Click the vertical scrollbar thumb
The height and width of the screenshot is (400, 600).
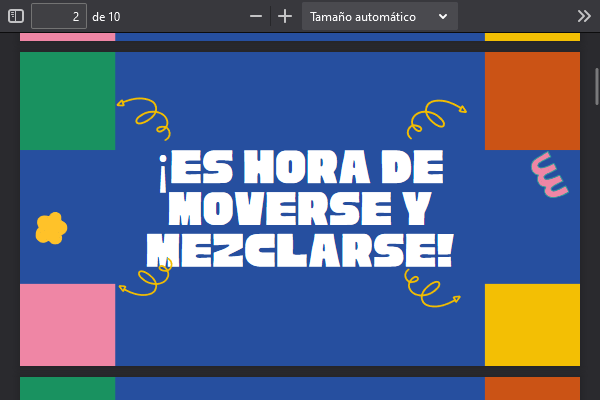(x=597, y=86)
